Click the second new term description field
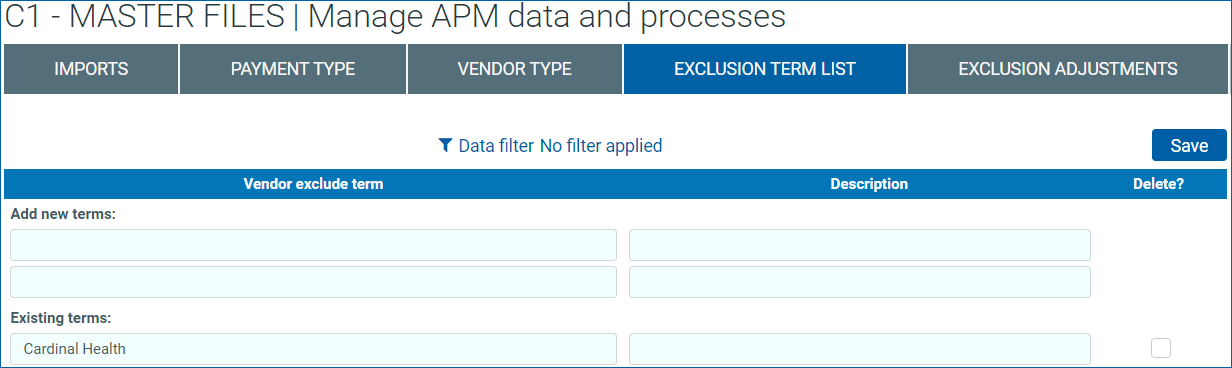The width and height of the screenshot is (1232, 368). pyautogui.click(x=860, y=282)
